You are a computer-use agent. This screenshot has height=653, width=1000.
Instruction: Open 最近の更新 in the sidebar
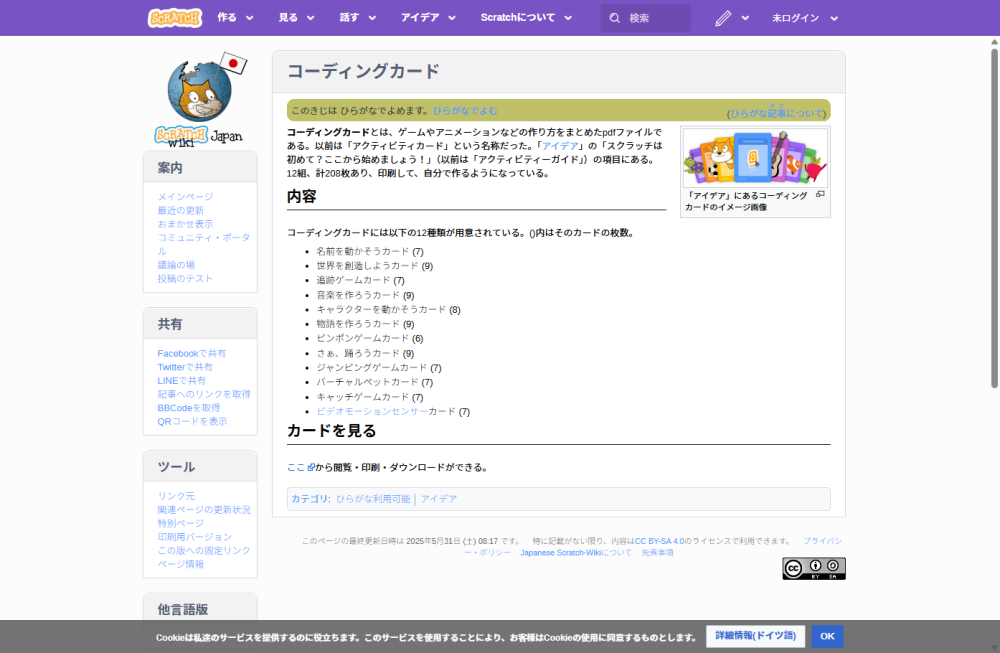tap(180, 210)
